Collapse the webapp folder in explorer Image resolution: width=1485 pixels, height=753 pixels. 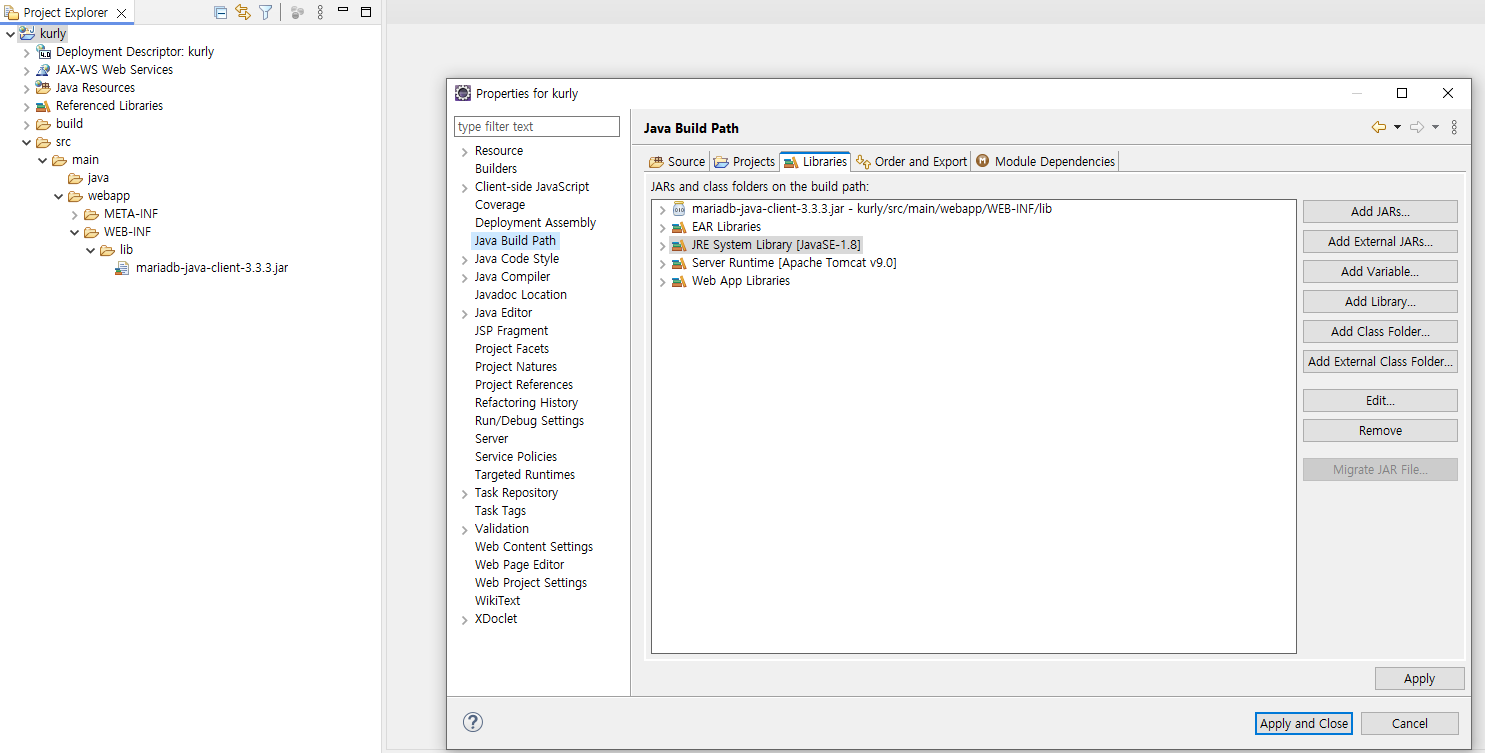(59, 196)
